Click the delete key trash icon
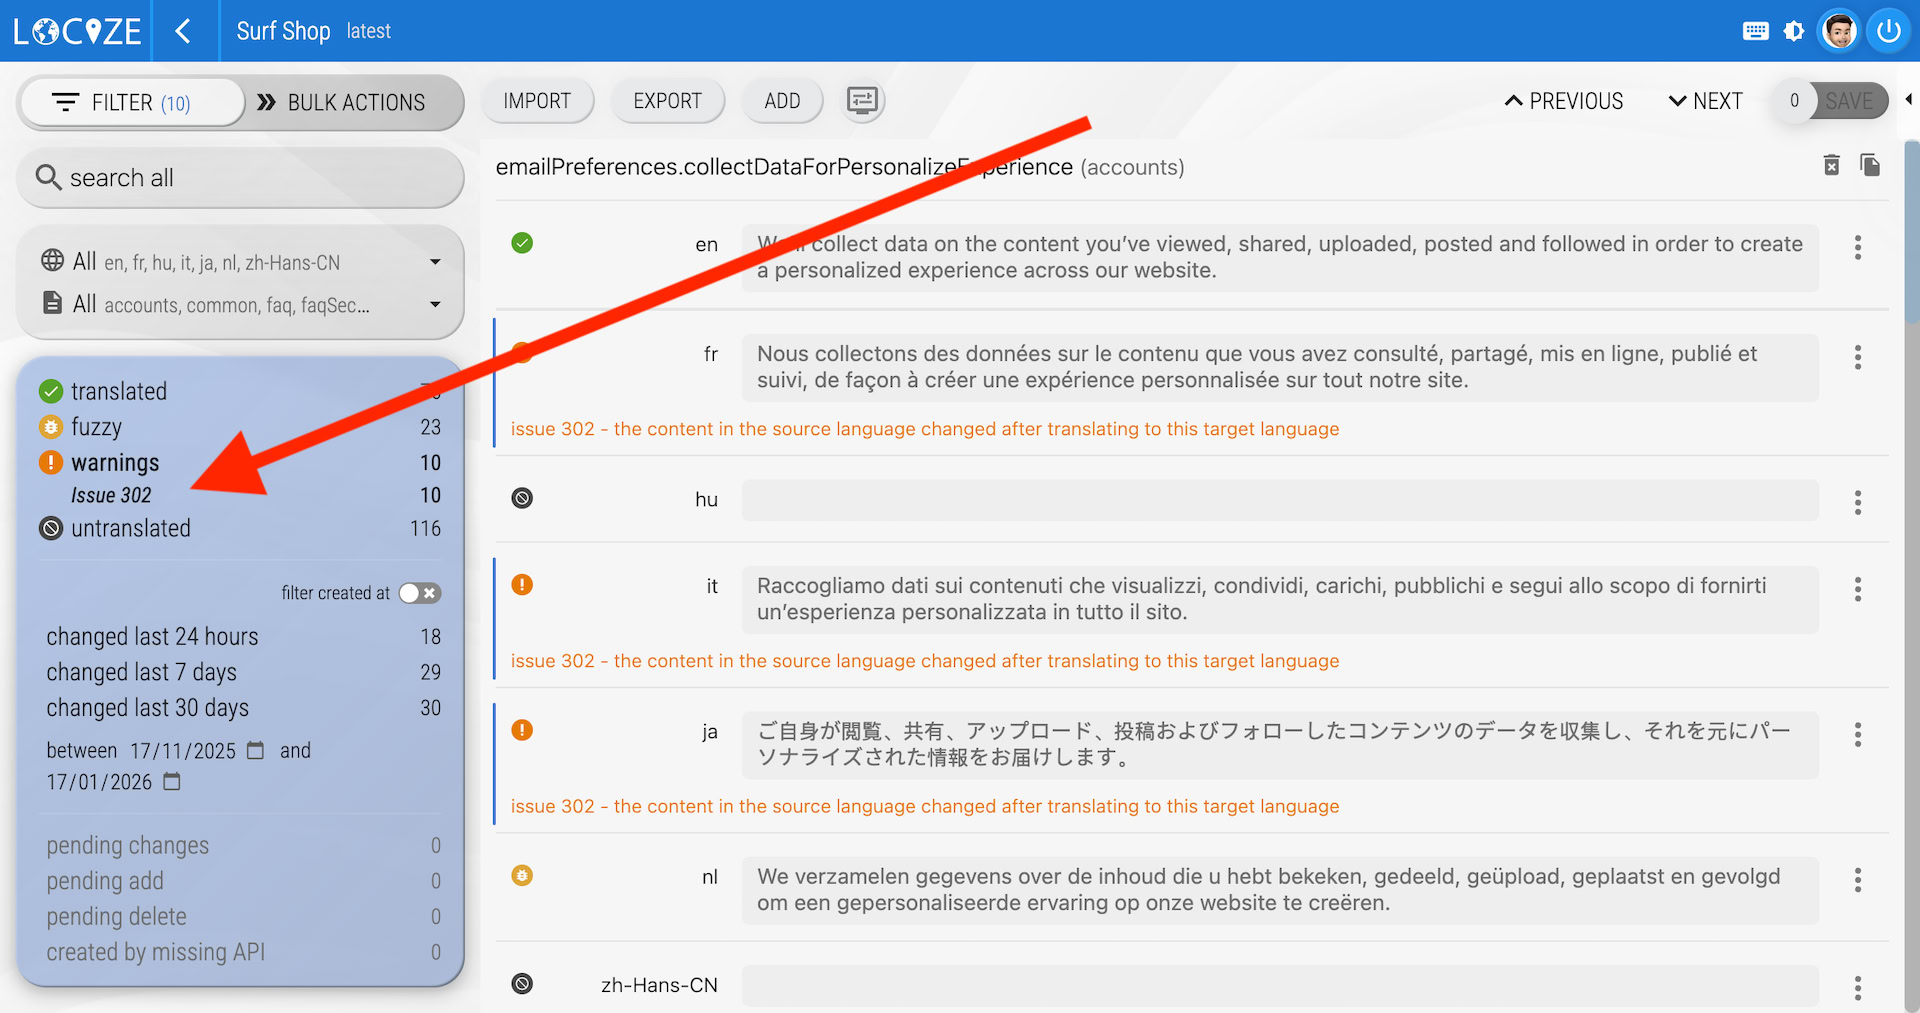The height and width of the screenshot is (1013, 1920). [1831, 165]
